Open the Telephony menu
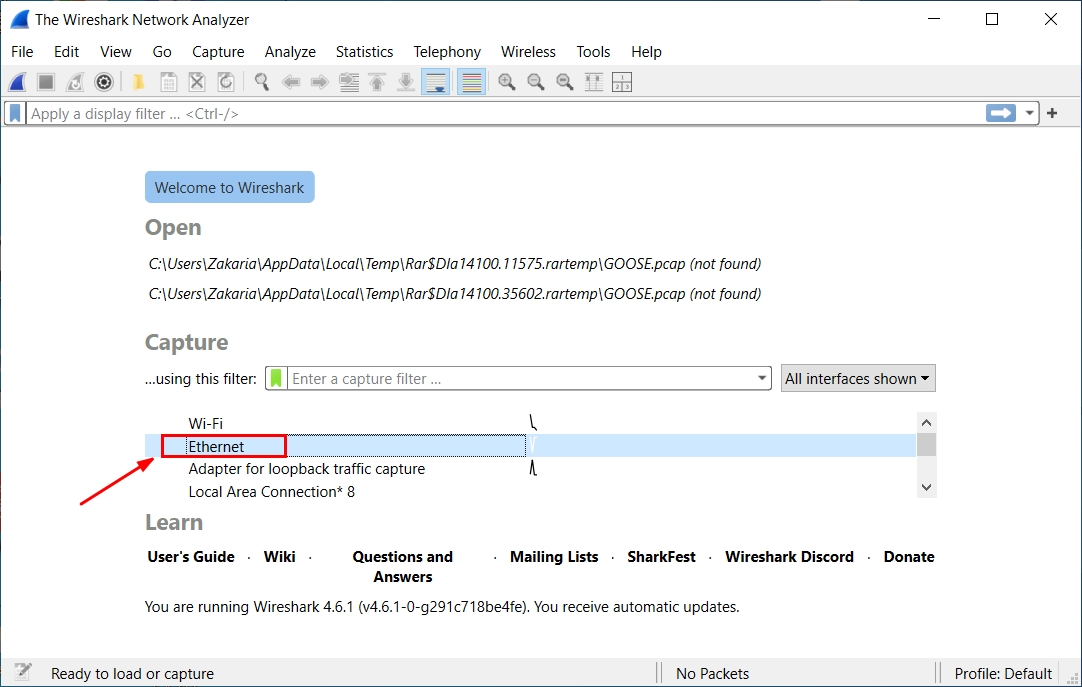1082x687 pixels. coord(447,52)
